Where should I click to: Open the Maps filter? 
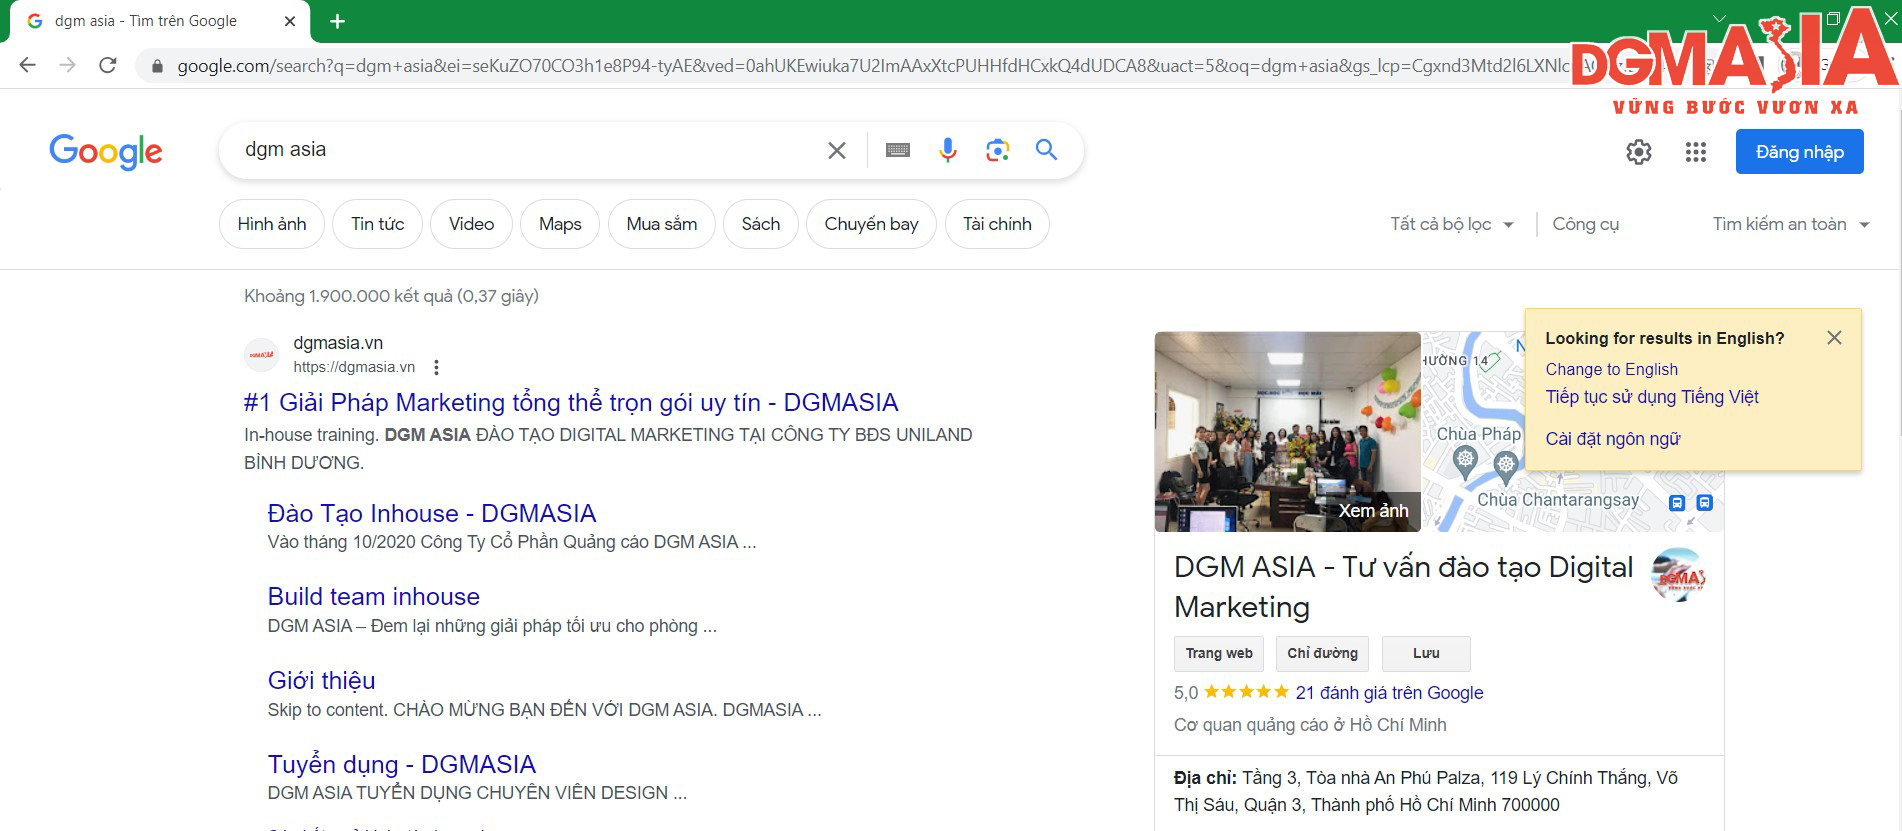(x=560, y=224)
